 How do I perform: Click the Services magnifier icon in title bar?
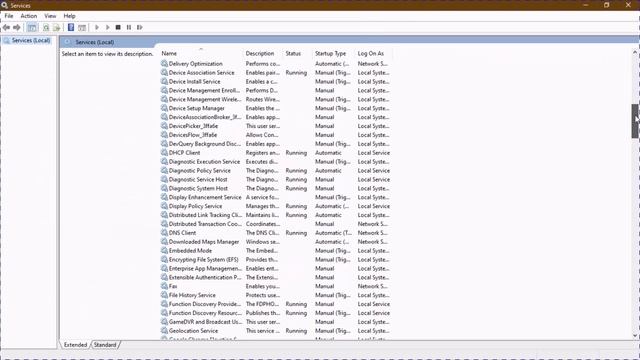tap(4, 5)
